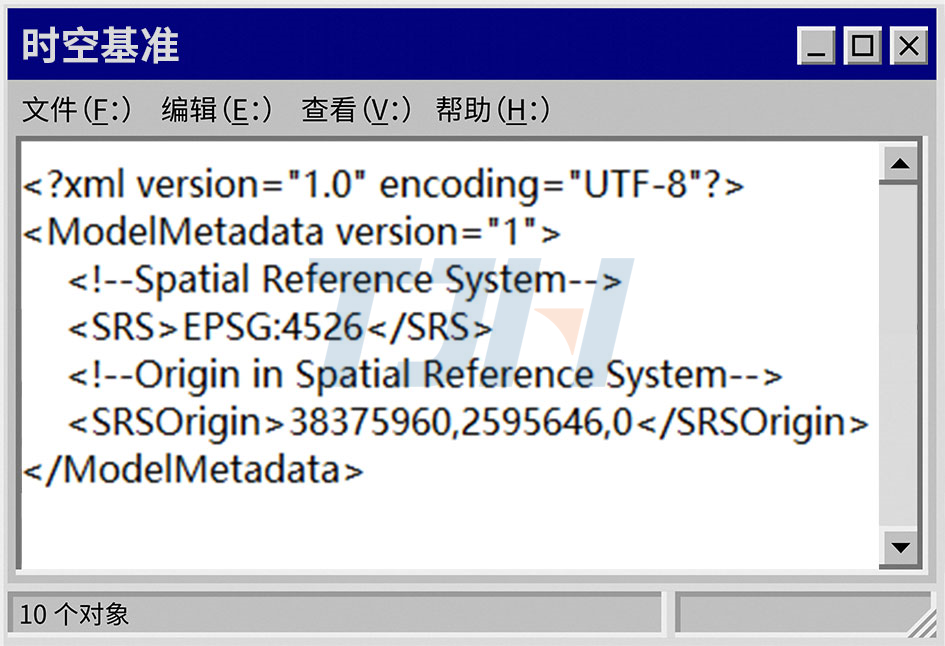Click the empty right status bar pane
Viewport: 945px width, 646px height.
click(x=805, y=614)
